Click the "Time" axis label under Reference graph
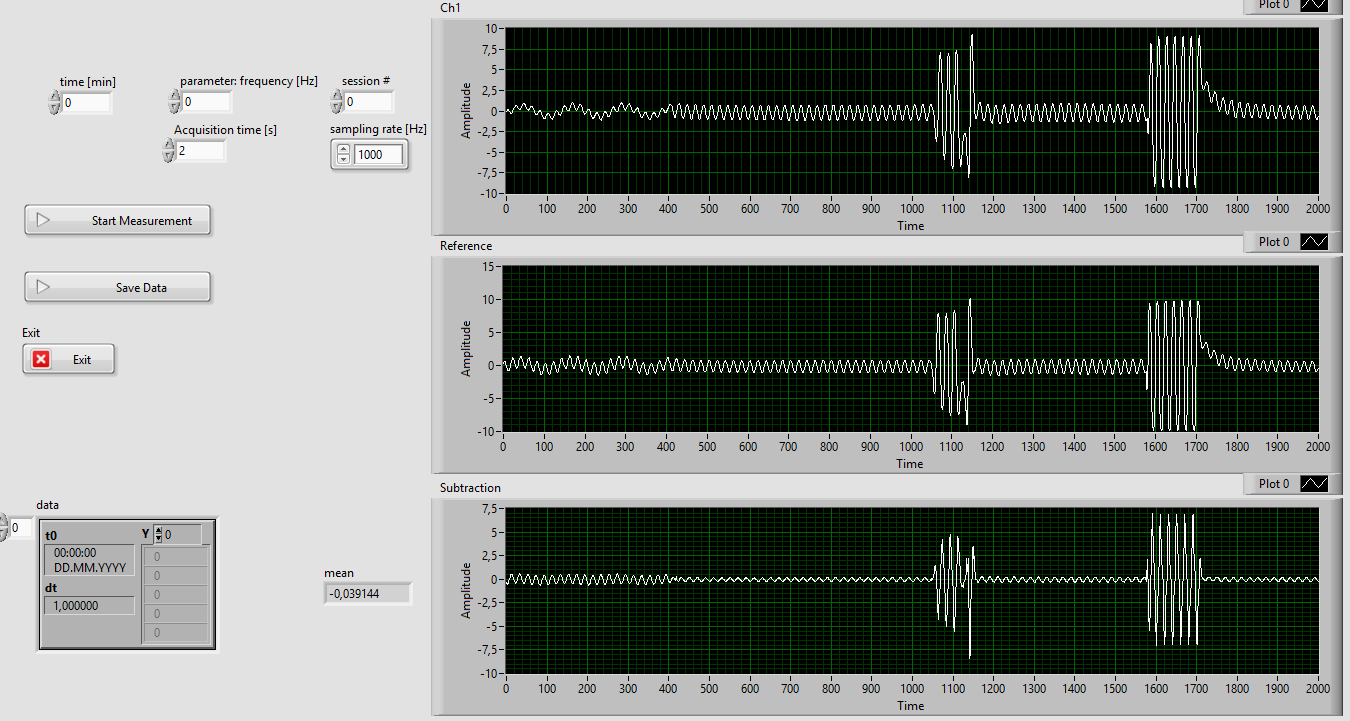Screen dimensions: 1350x721 [910, 464]
